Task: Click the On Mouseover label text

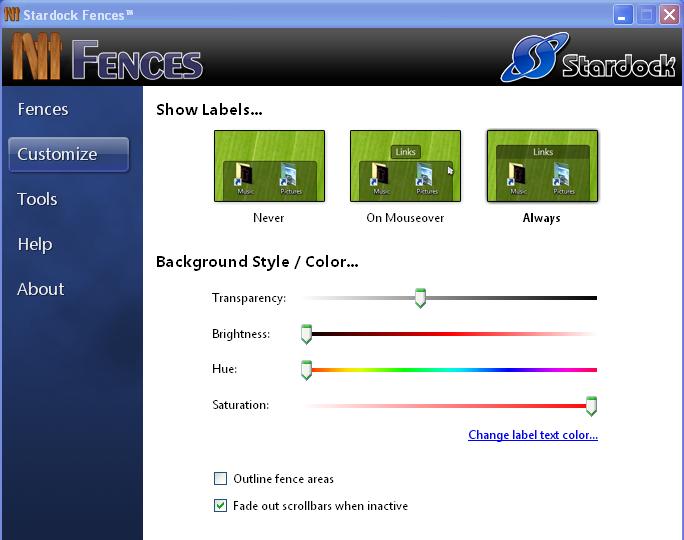Action: tap(405, 218)
